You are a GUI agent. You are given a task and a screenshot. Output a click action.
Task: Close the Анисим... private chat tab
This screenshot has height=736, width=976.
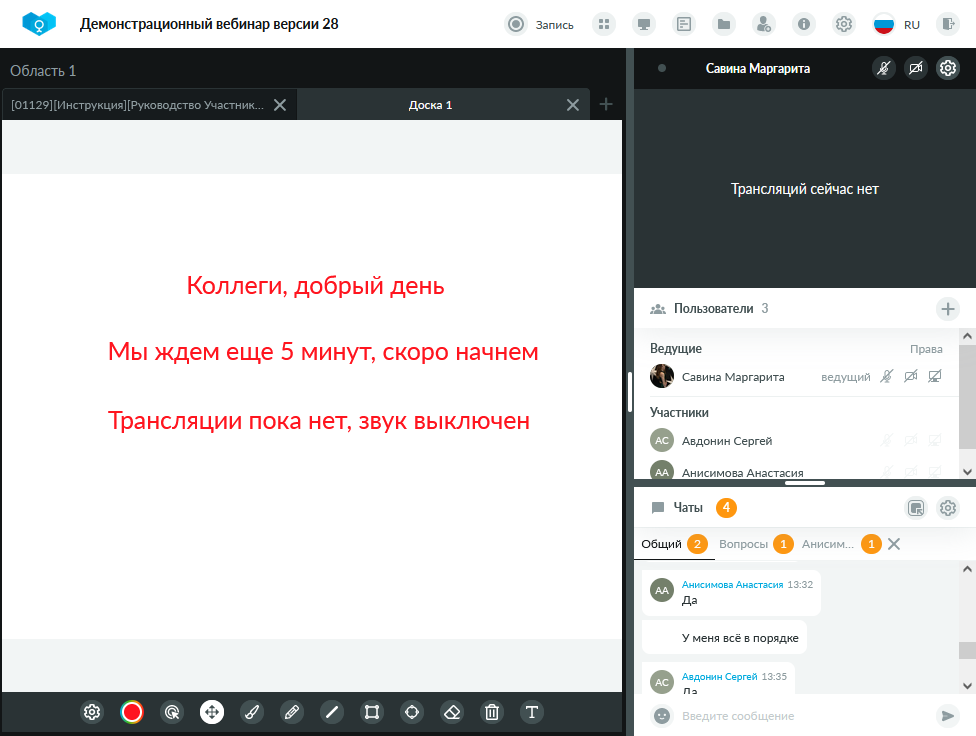pyautogui.click(x=894, y=544)
